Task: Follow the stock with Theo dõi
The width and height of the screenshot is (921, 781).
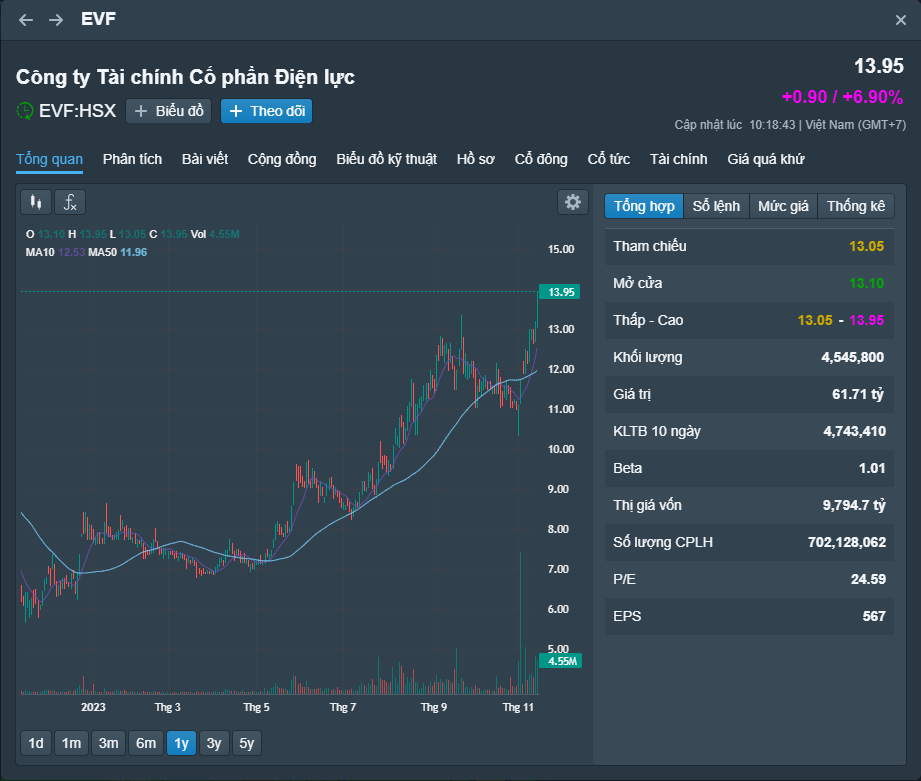Action: [x=267, y=111]
